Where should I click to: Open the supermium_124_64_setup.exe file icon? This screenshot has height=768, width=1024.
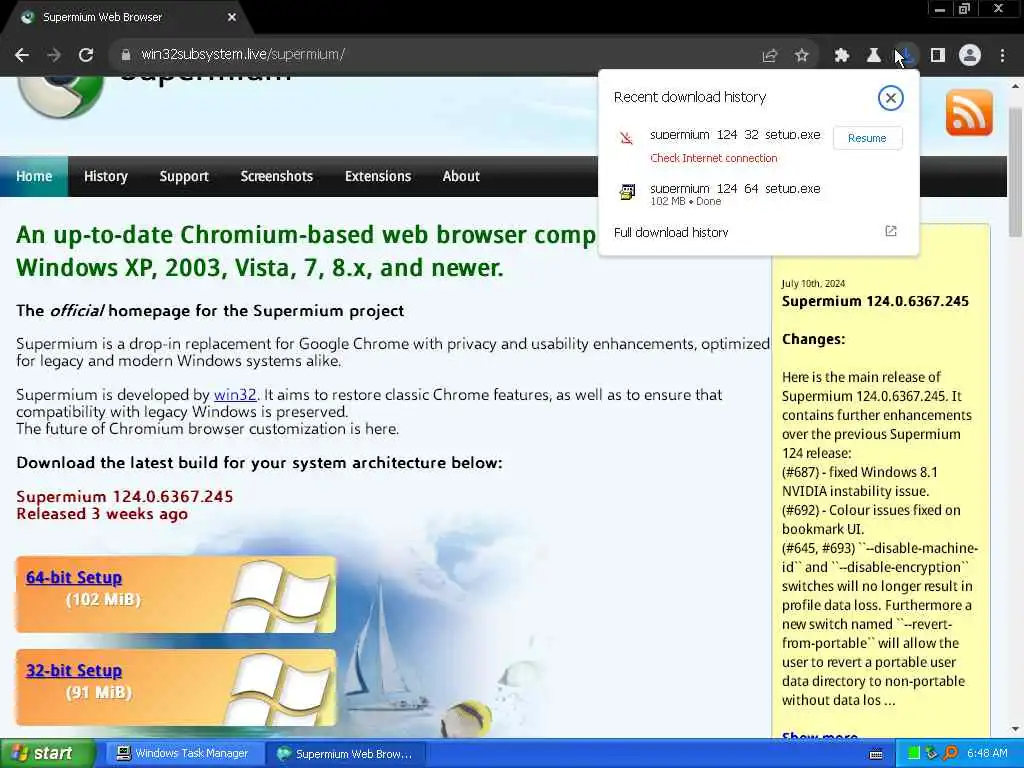click(627, 192)
